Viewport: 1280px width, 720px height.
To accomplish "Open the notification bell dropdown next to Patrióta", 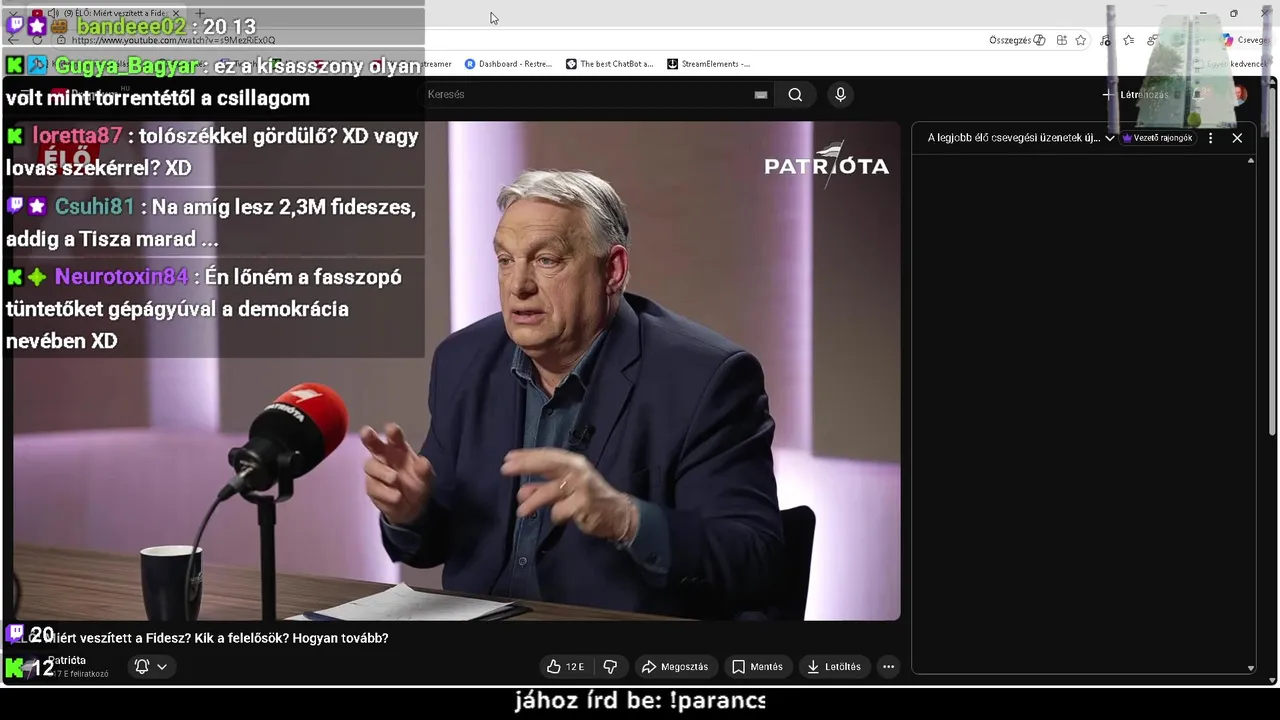I will click(150, 666).
